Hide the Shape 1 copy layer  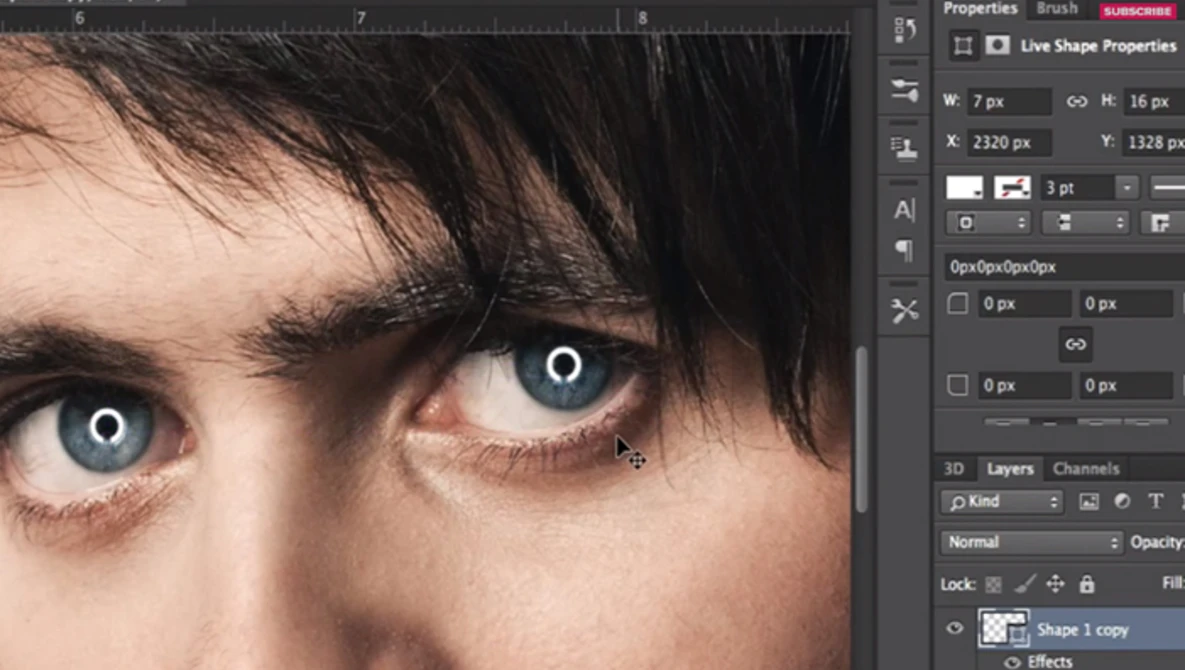(954, 628)
